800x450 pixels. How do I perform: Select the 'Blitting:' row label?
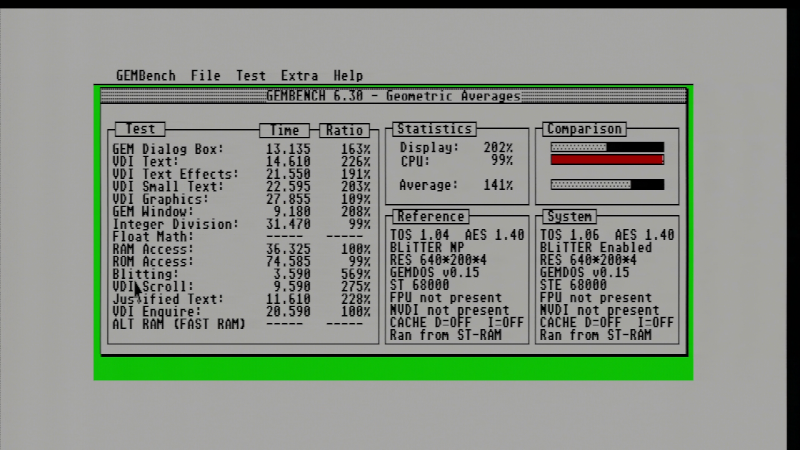(x=145, y=274)
